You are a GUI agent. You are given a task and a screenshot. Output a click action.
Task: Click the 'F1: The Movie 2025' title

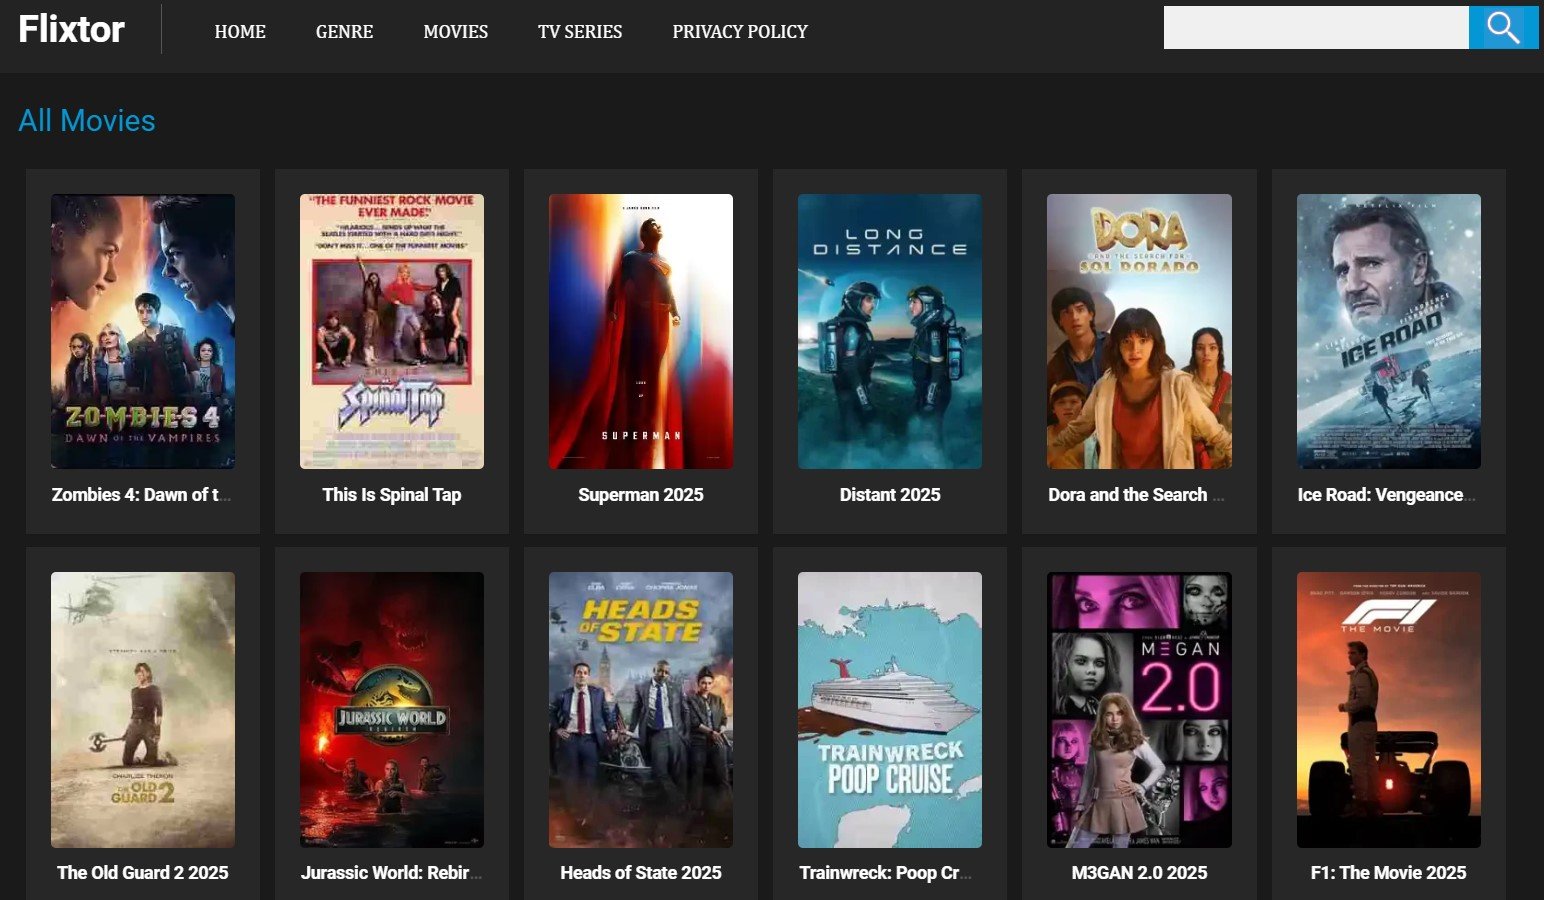[1389, 873]
